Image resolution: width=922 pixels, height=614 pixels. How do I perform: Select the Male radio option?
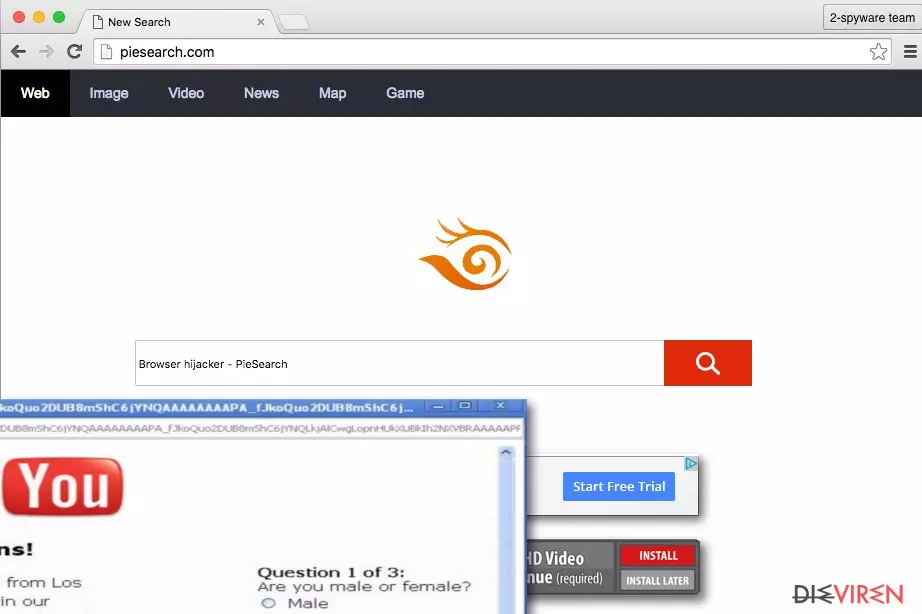268,603
